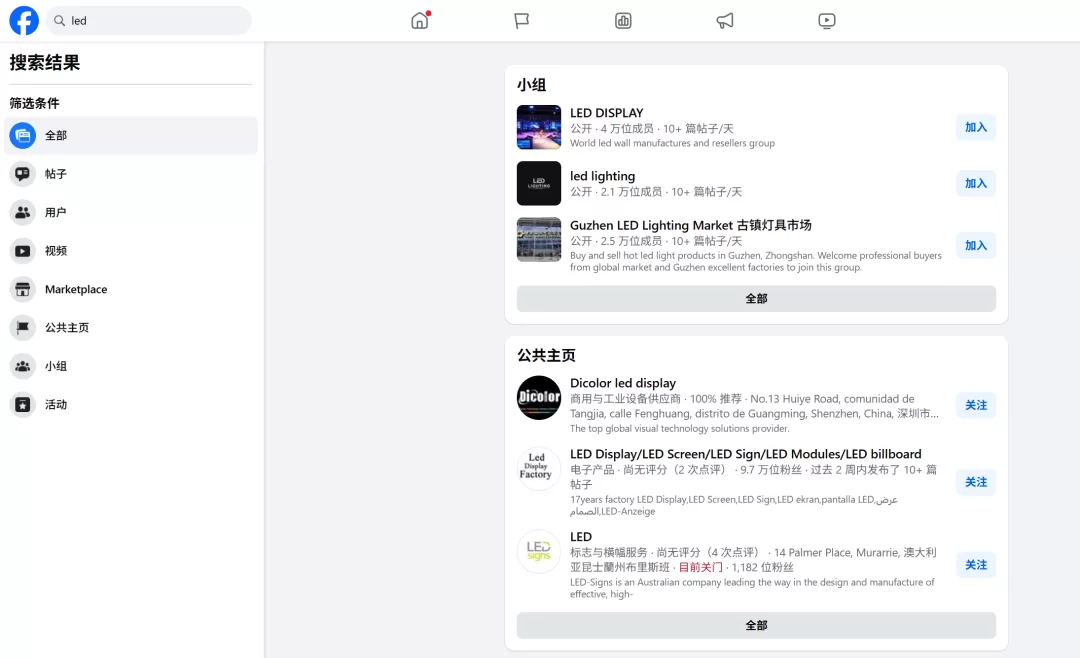This screenshot has width=1080, height=658.
Task: Follow the LED signs page with 关注
Action: [x=975, y=565]
